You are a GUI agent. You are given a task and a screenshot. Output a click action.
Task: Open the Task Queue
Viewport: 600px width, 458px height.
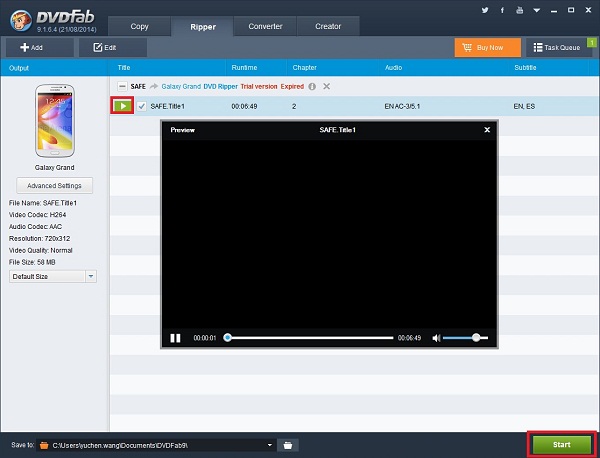point(557,47)
